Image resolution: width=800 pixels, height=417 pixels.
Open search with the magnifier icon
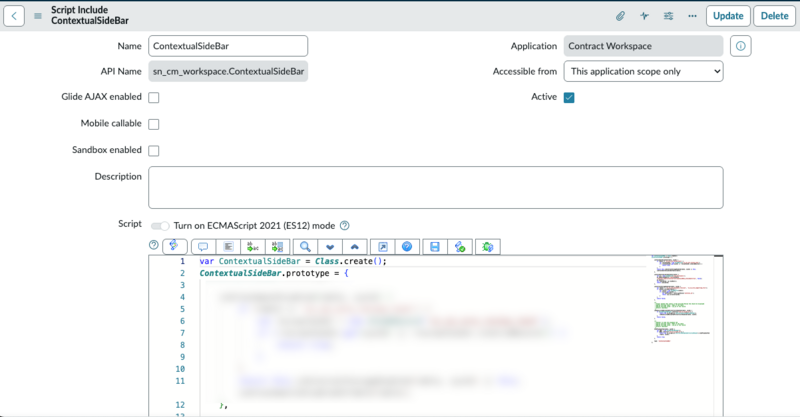(305, 247)
